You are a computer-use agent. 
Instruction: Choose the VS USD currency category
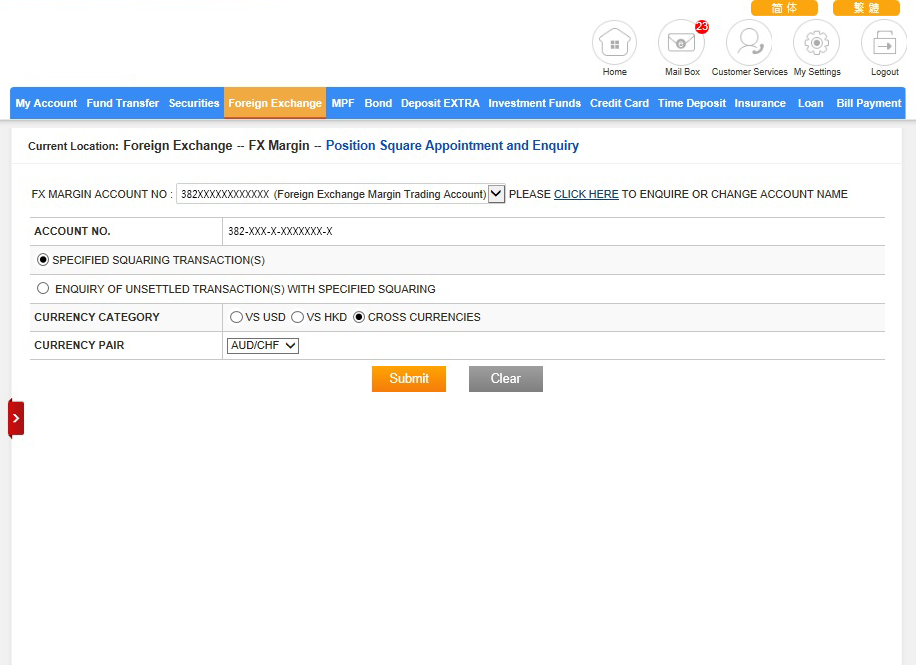click(x=236, y=317)
